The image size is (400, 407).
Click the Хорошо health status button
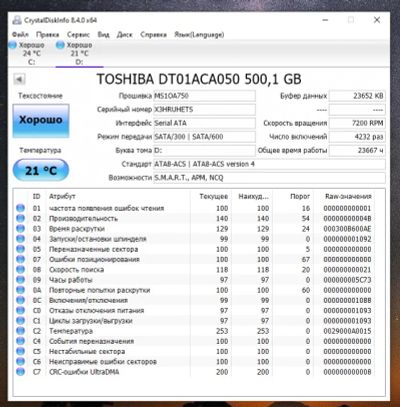coord(41,120)
